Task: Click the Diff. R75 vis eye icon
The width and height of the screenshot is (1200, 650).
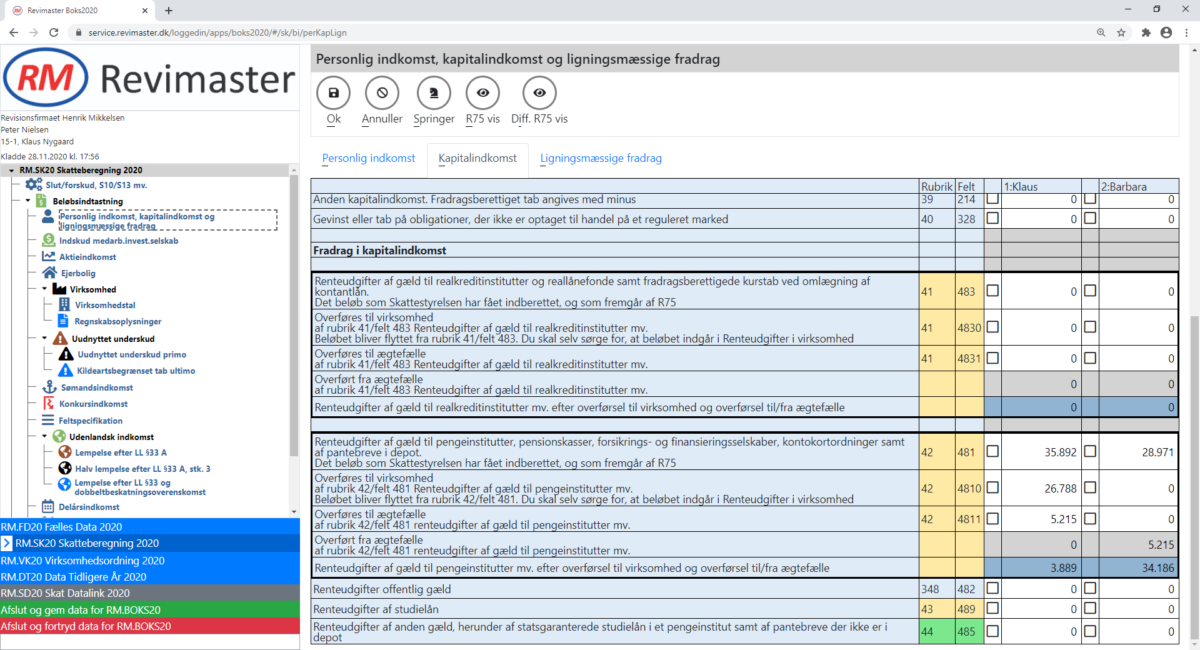Action: 540,93
